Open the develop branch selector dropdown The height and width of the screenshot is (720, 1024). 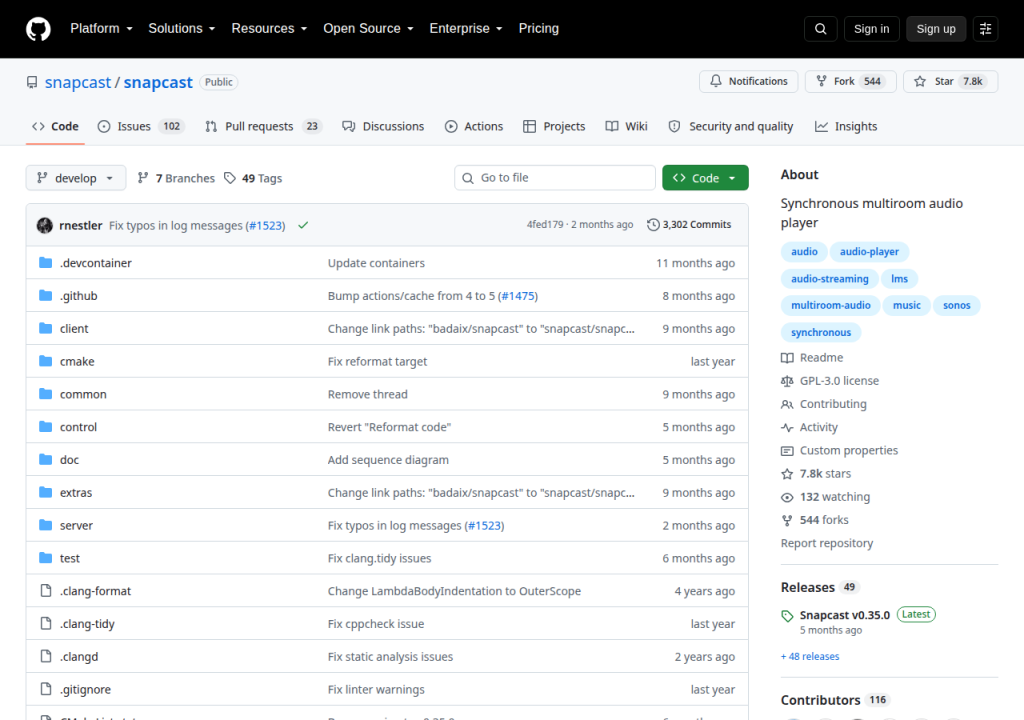click(76, 178)
